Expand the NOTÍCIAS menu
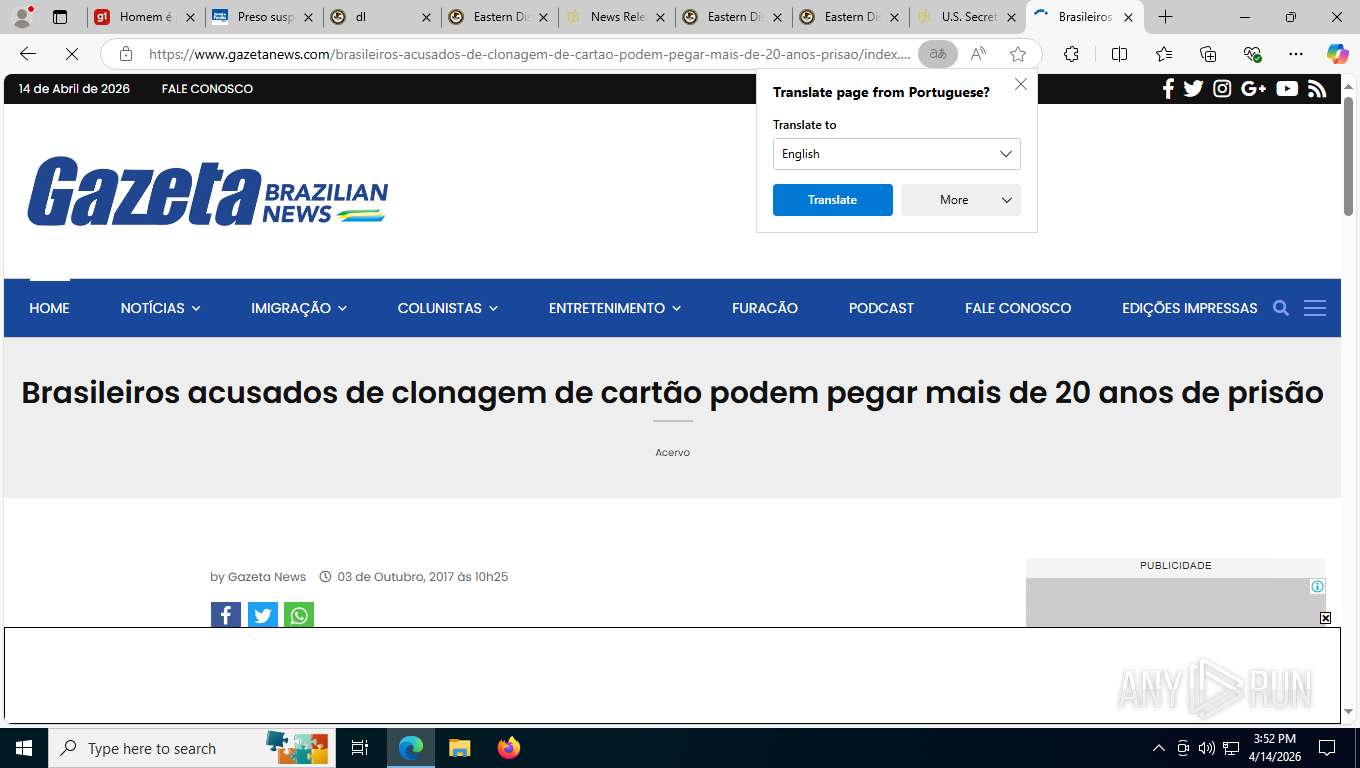Image resolution: width=1360 pixels, height=768 pixels. (160, 308)
